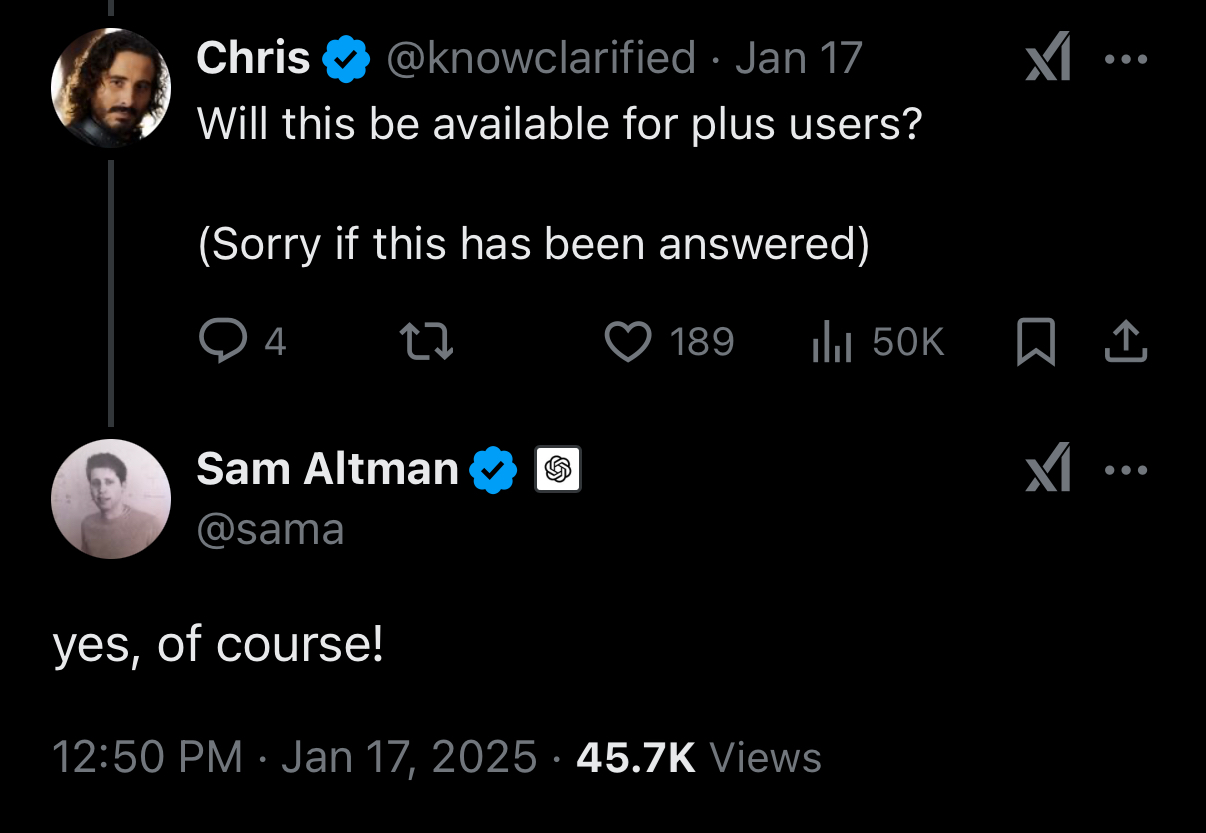The image size is (1206, 833).
Task: Click Chris display name
Action: (254, 58)
